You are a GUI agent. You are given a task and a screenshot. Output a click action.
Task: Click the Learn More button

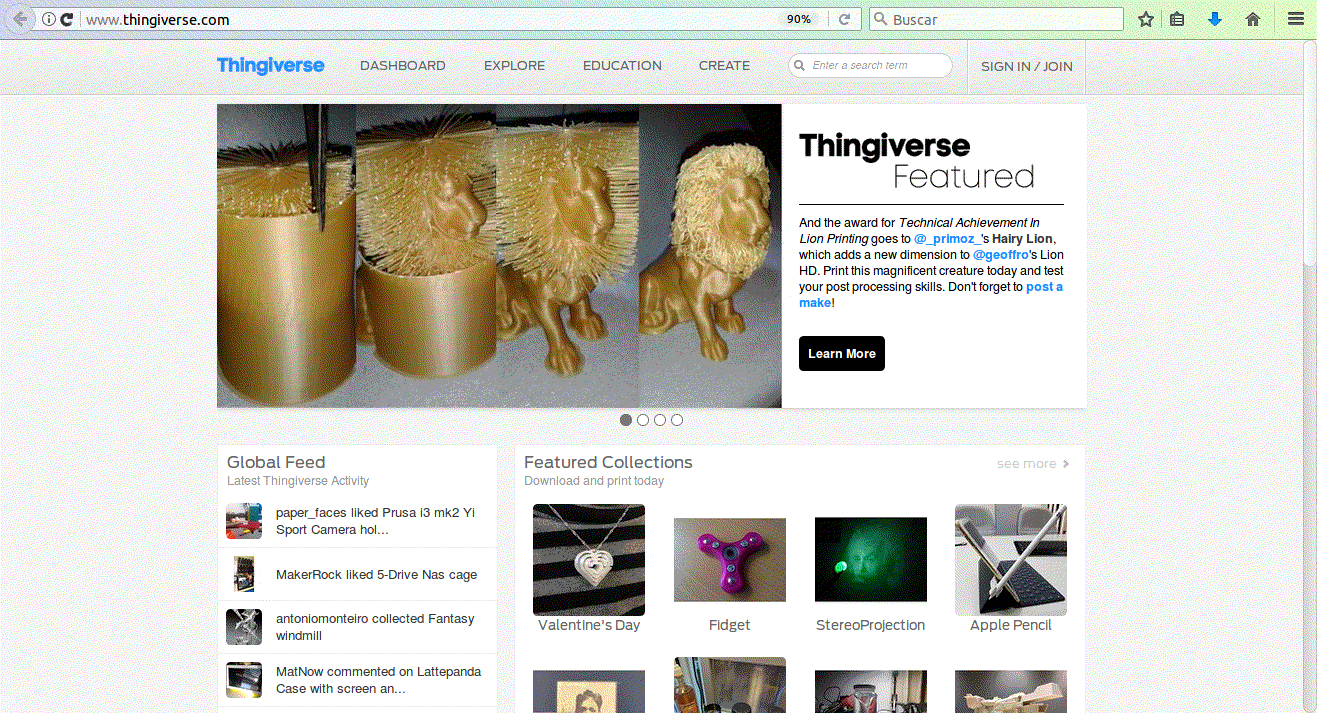[x=841, y=353]
